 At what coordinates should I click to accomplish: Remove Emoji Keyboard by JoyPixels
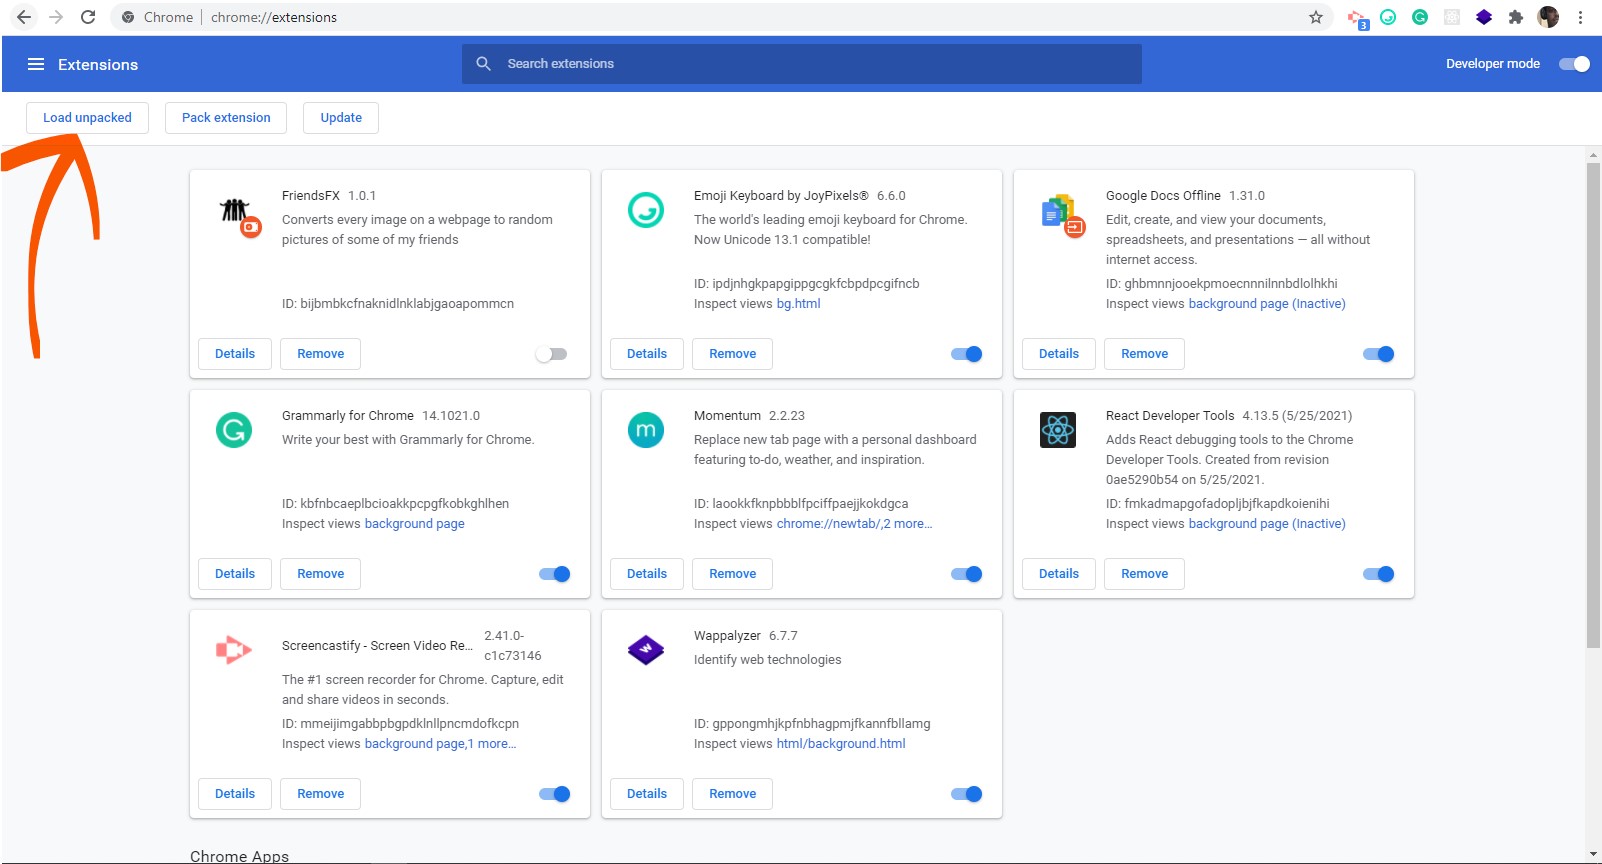click(x=732, y=354)
